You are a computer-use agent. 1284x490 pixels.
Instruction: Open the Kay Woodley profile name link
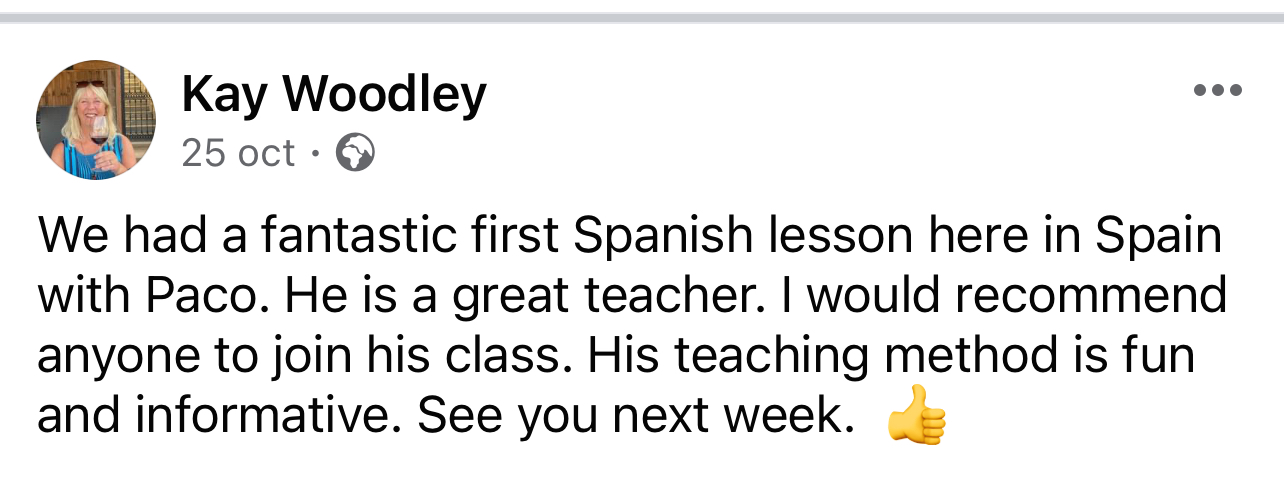coord(334,95)
